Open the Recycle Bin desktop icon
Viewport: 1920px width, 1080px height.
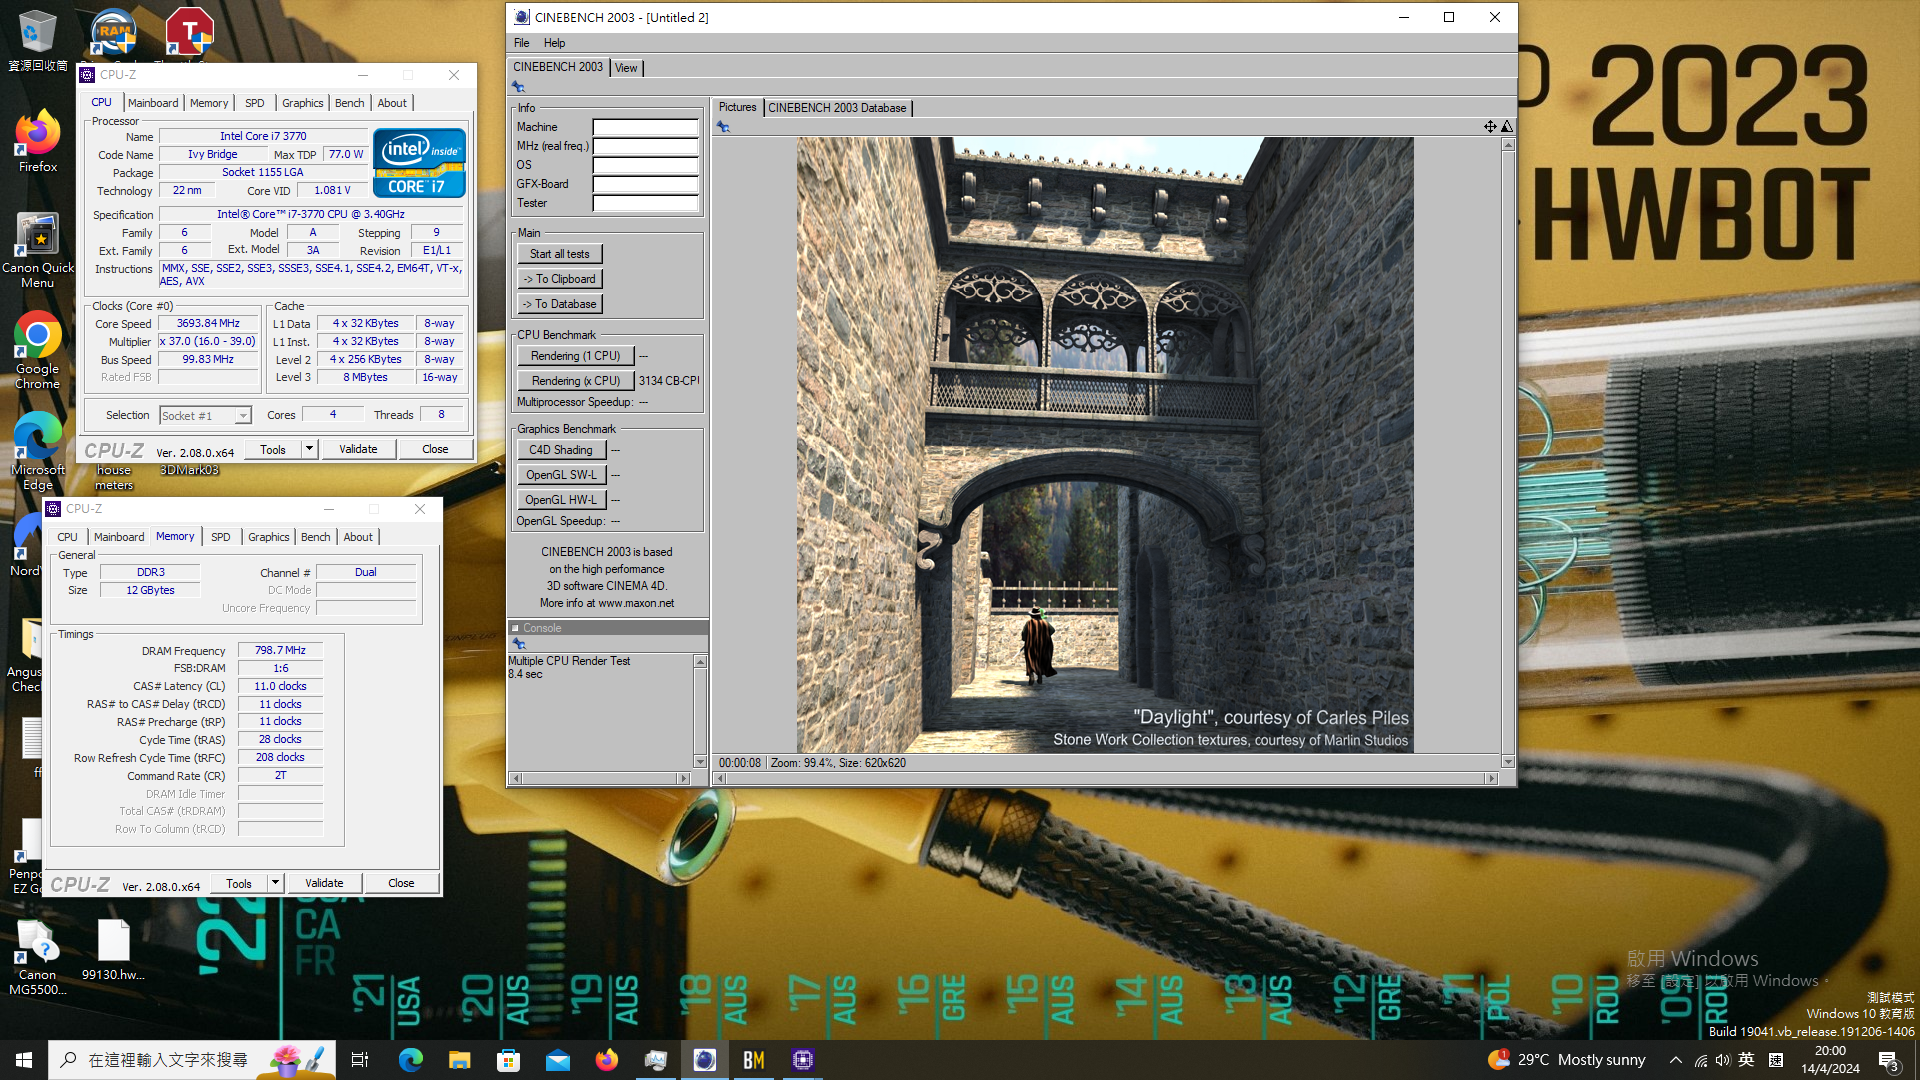37,40
